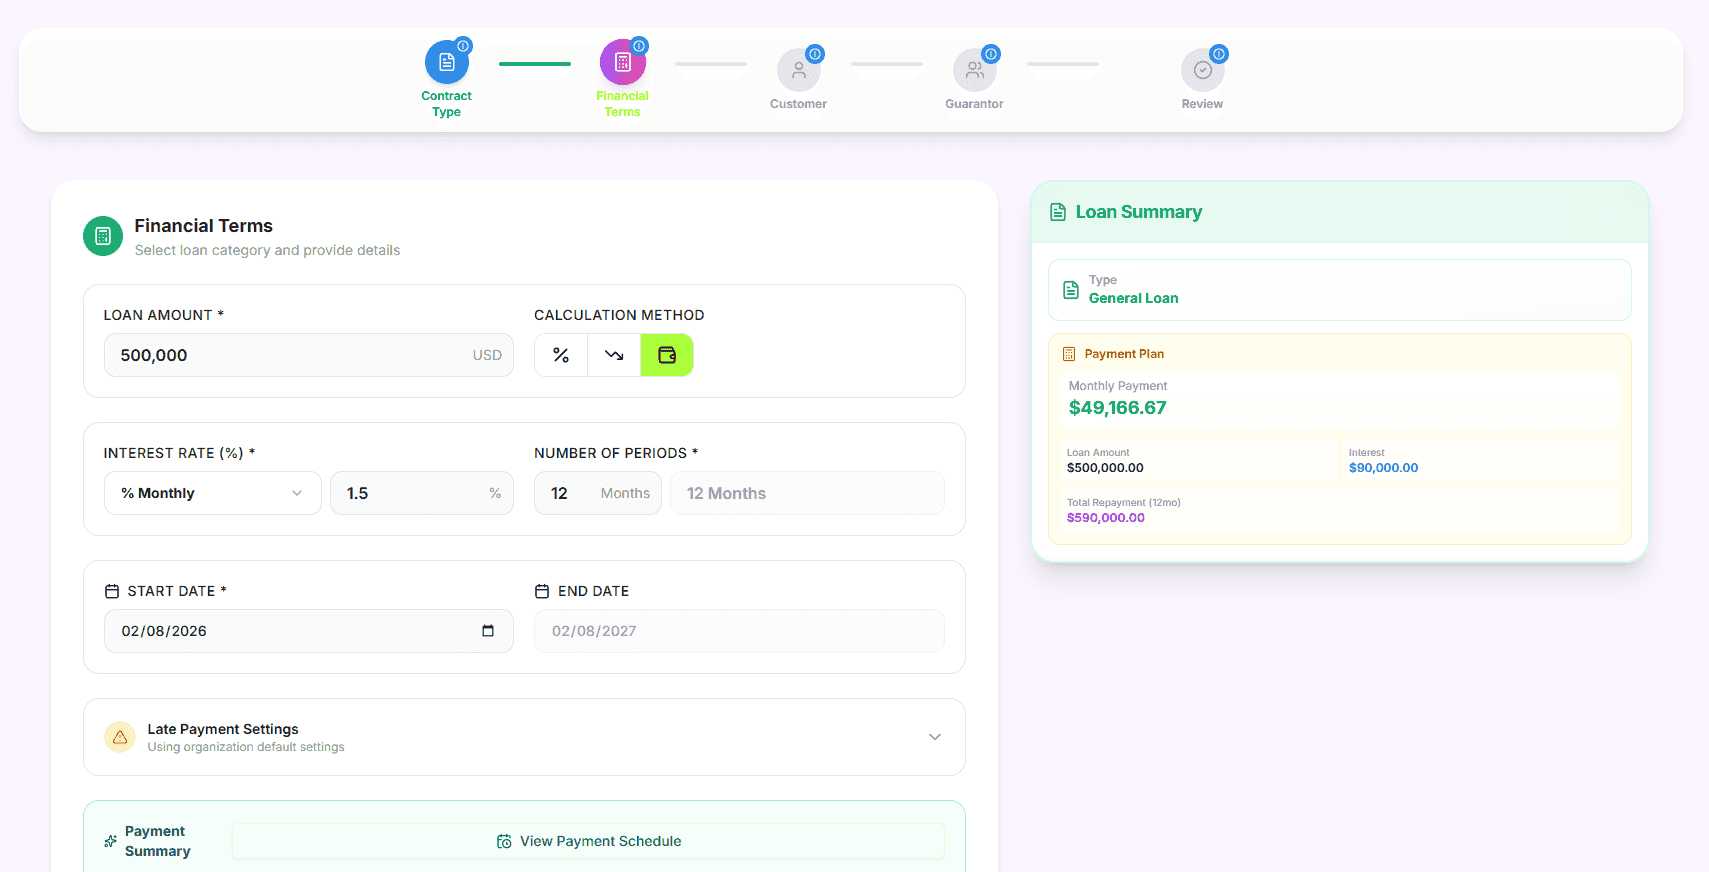Select the Financial Terms step icon

[622, 62]
